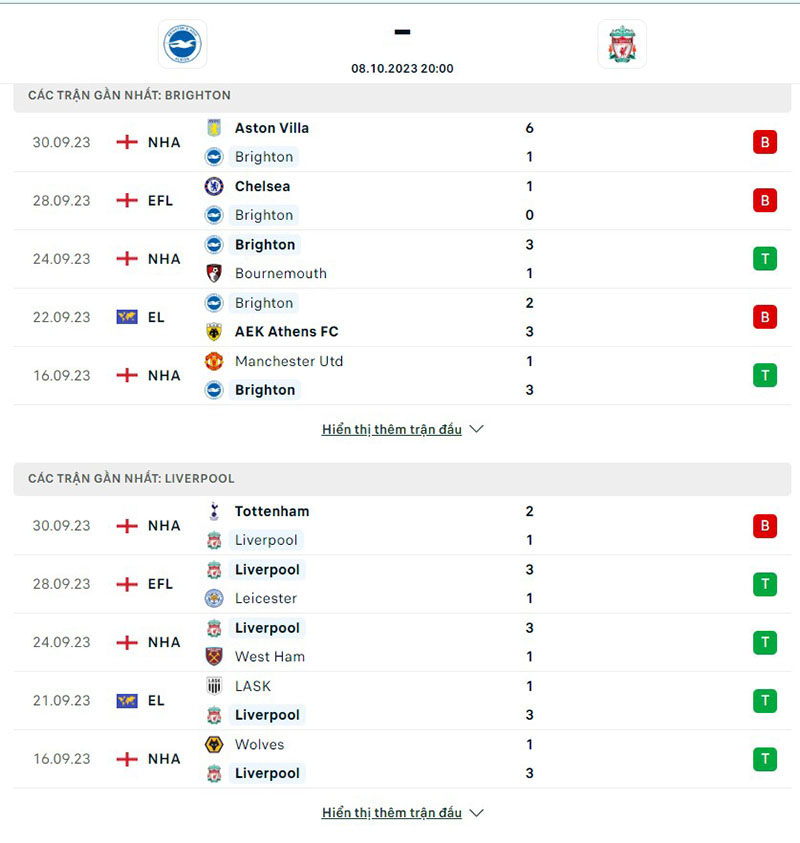The width and height of the screenshot is (800, 843).
Task: Click the Chelsea club badge
Action: tap(214, 186)
